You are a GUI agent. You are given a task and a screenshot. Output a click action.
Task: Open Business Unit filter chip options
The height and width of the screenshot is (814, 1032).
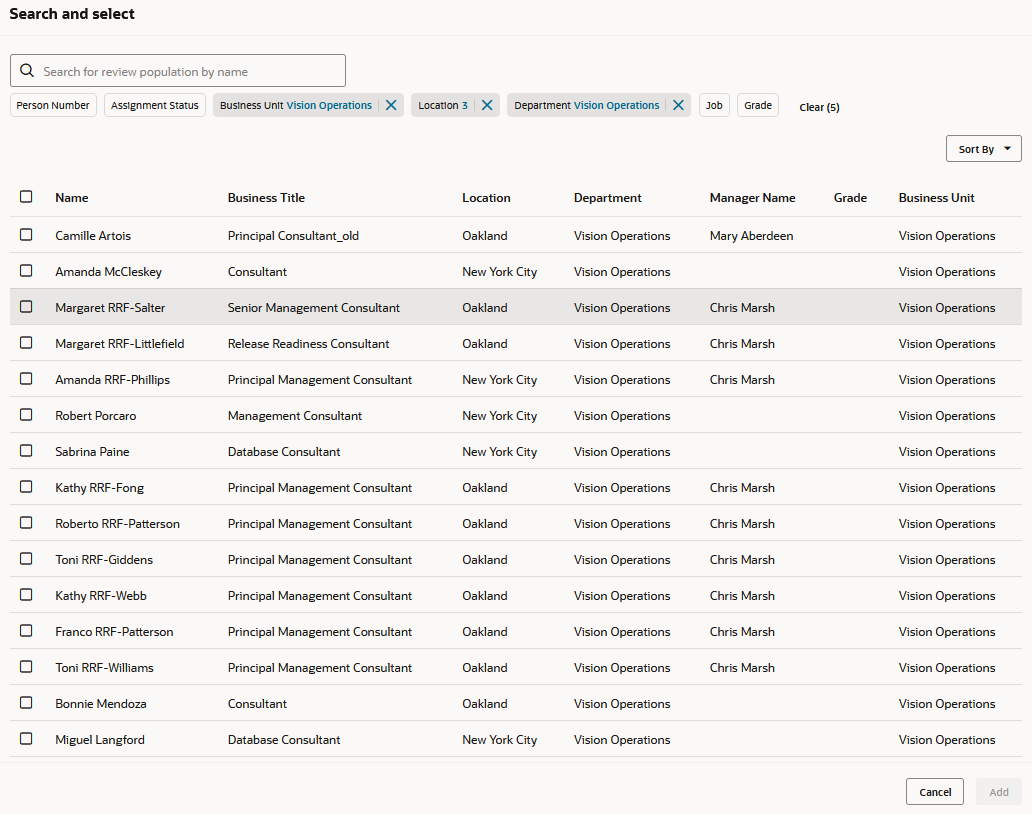tap(296, 105)
